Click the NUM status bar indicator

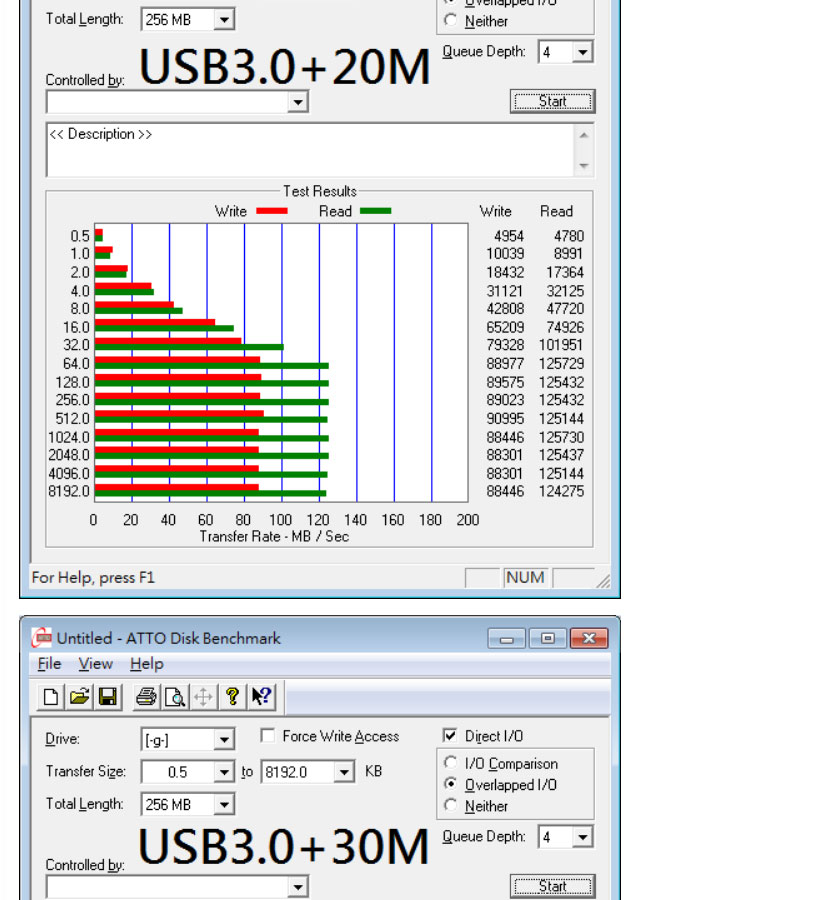525,577
